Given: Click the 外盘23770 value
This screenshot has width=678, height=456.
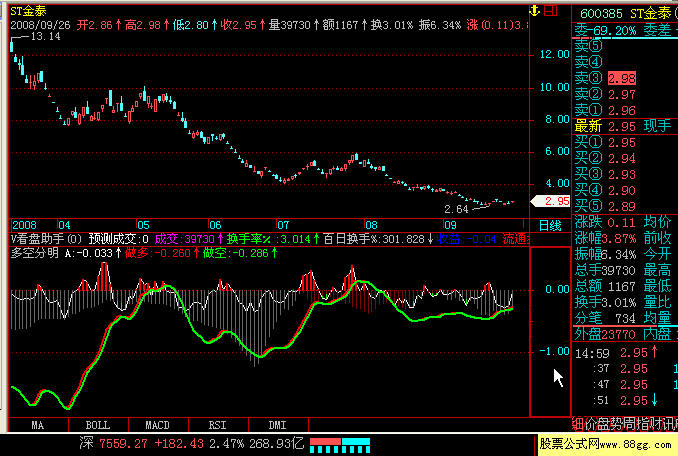Looking at the screenshot, I should [605, 334].
